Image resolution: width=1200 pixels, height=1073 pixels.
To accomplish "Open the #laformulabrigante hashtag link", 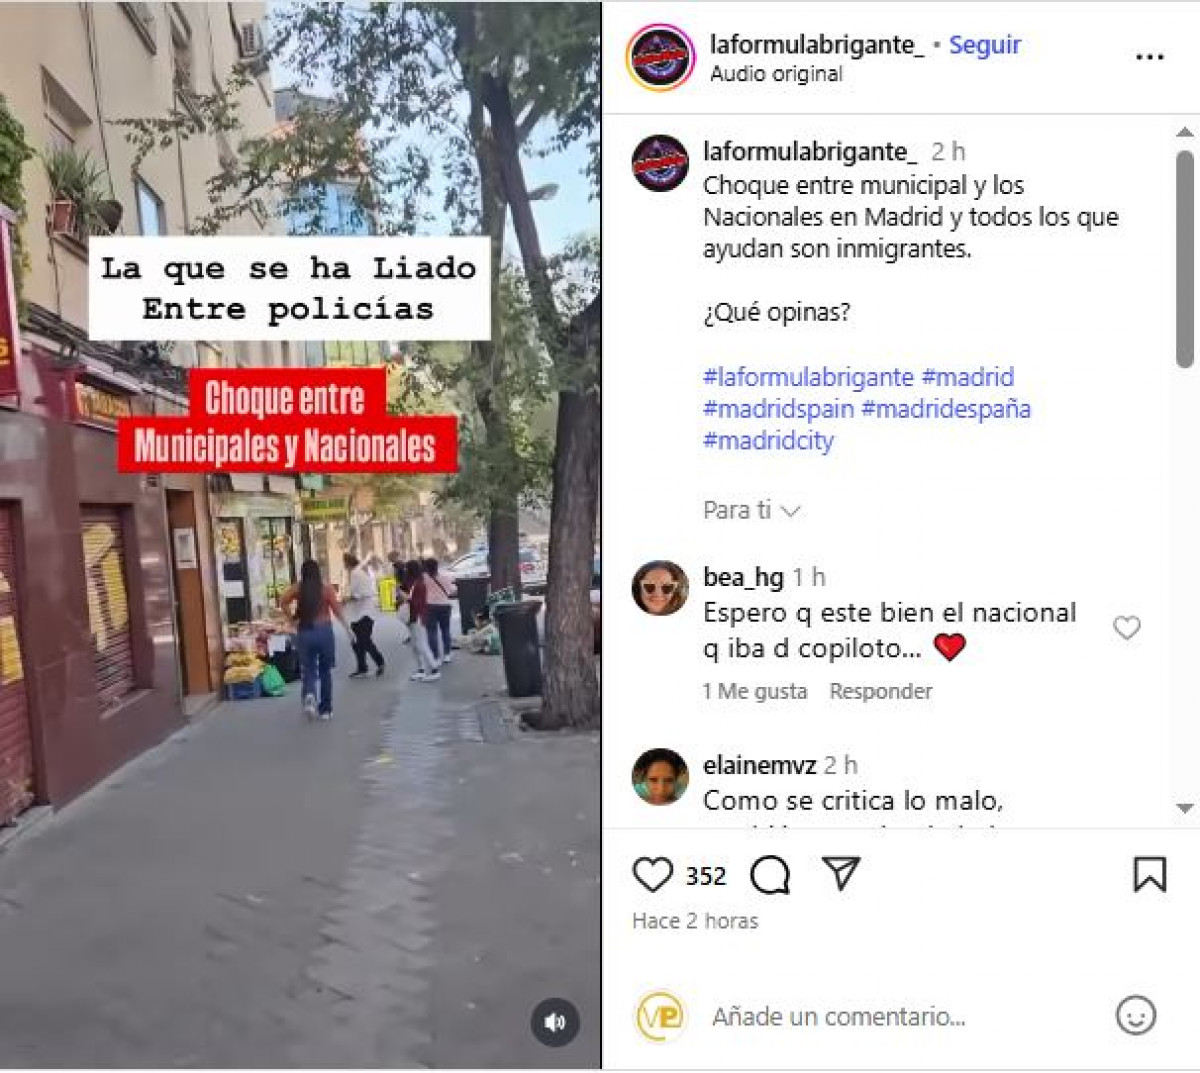I will pyautogui.click(x=808, y=377).
